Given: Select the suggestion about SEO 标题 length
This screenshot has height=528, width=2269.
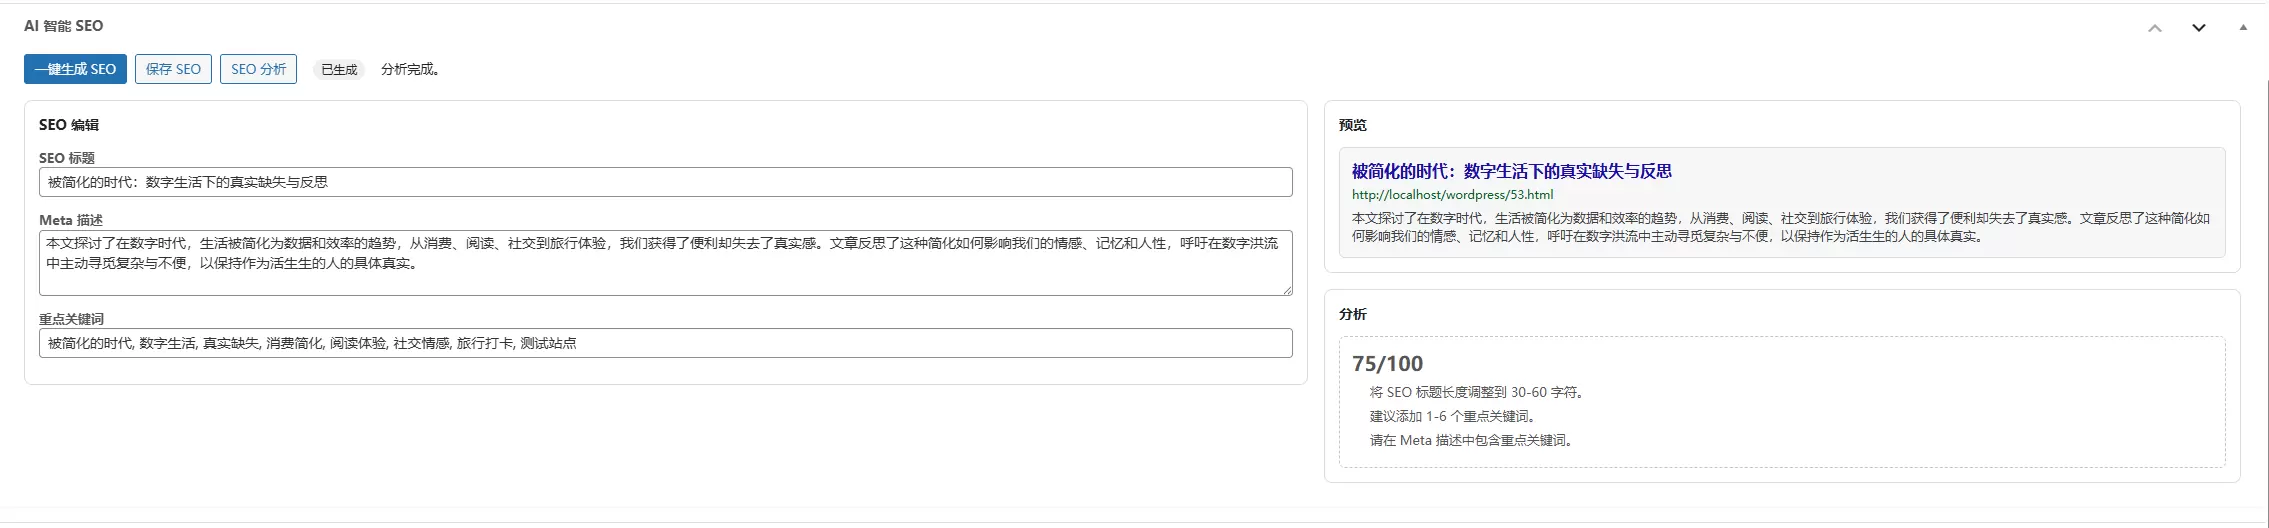Looking at the screenshot, I should pos(1476,392).
